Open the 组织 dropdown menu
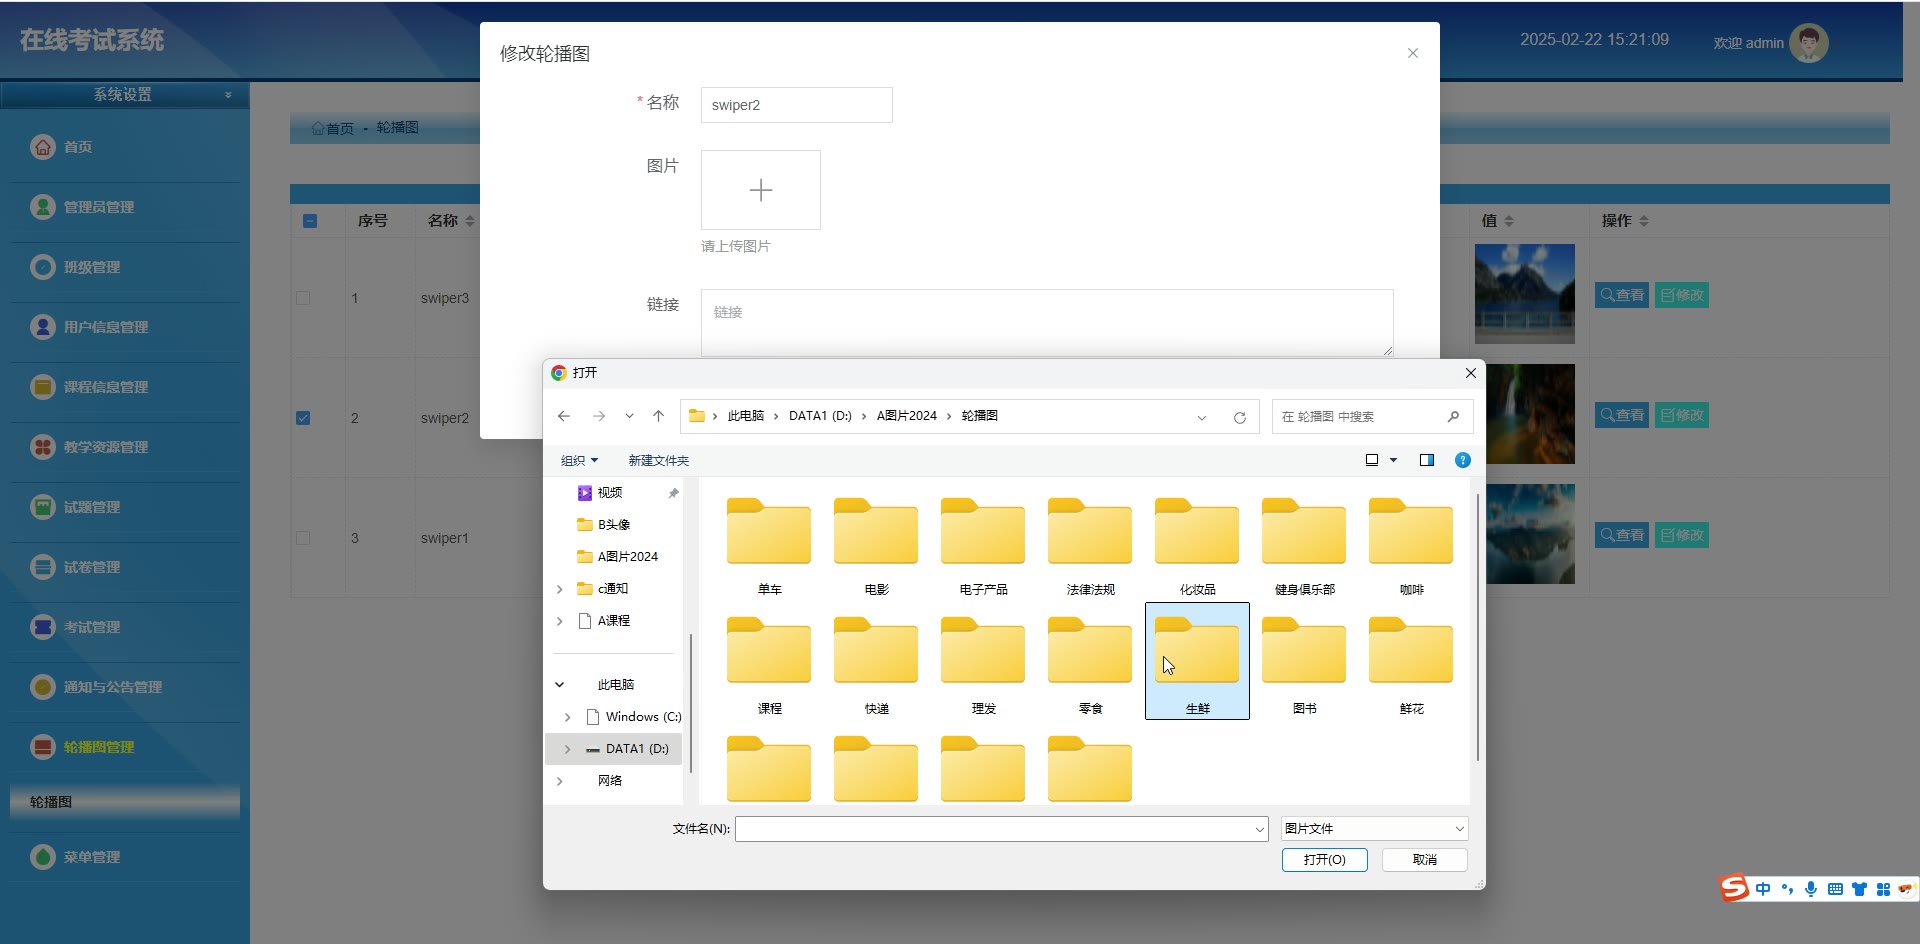 point(579,460)
